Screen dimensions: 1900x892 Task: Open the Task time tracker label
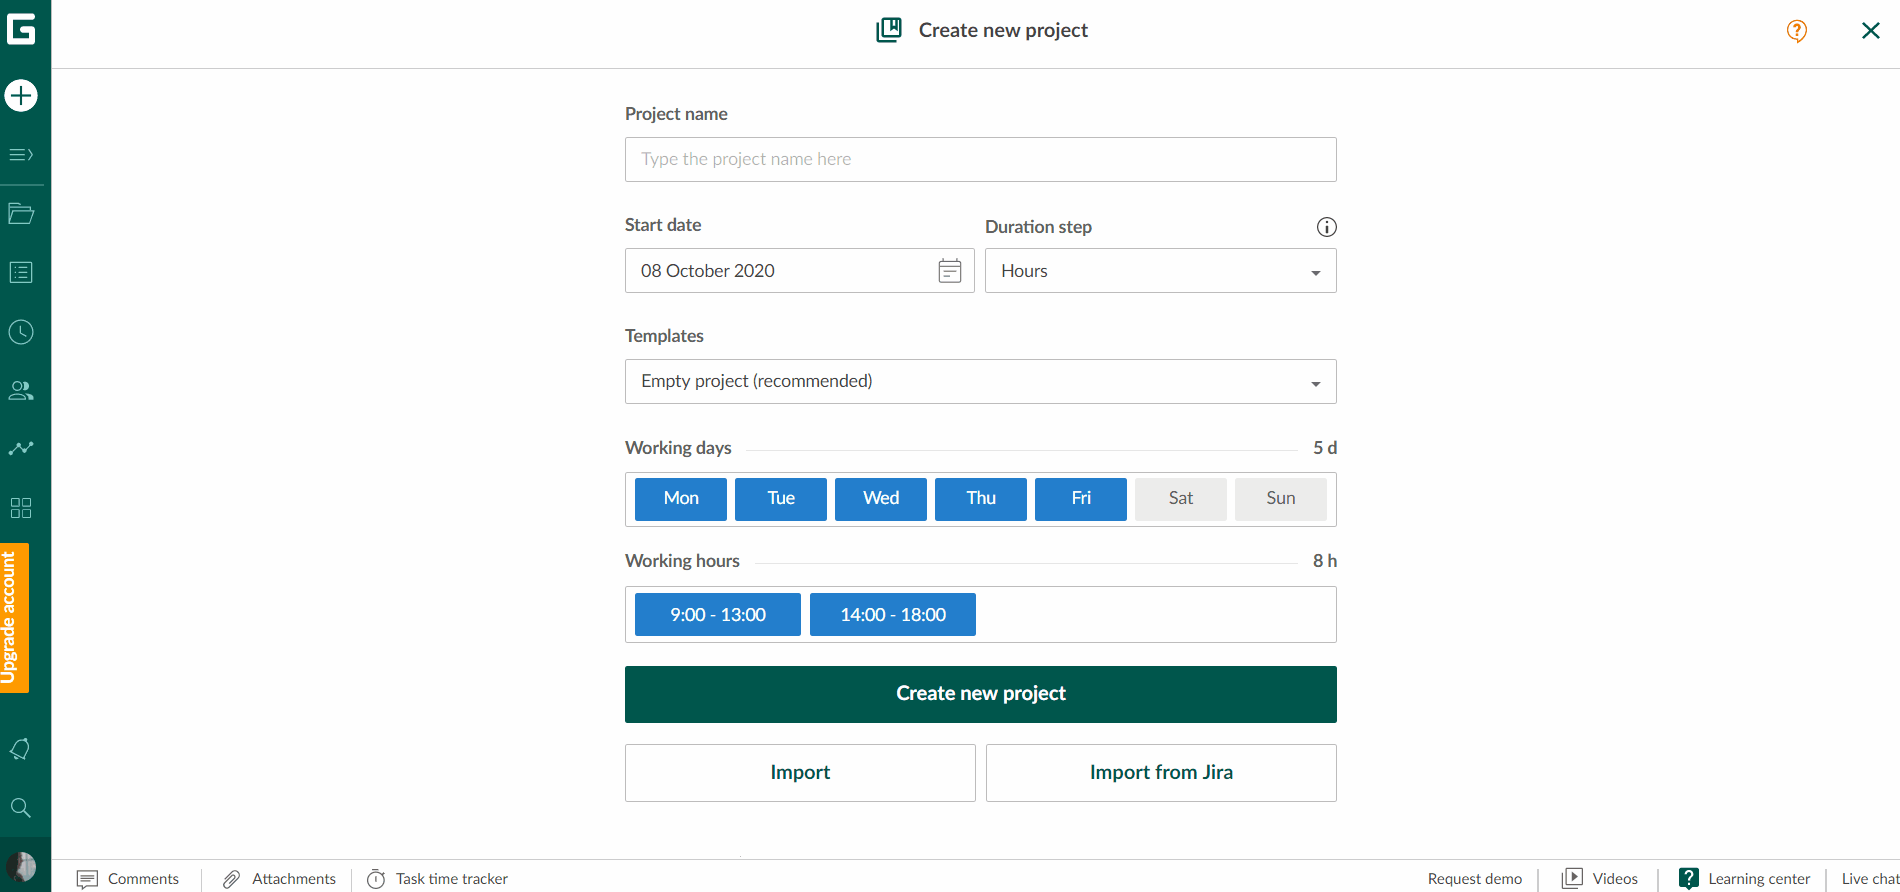(x=452, y=879)
